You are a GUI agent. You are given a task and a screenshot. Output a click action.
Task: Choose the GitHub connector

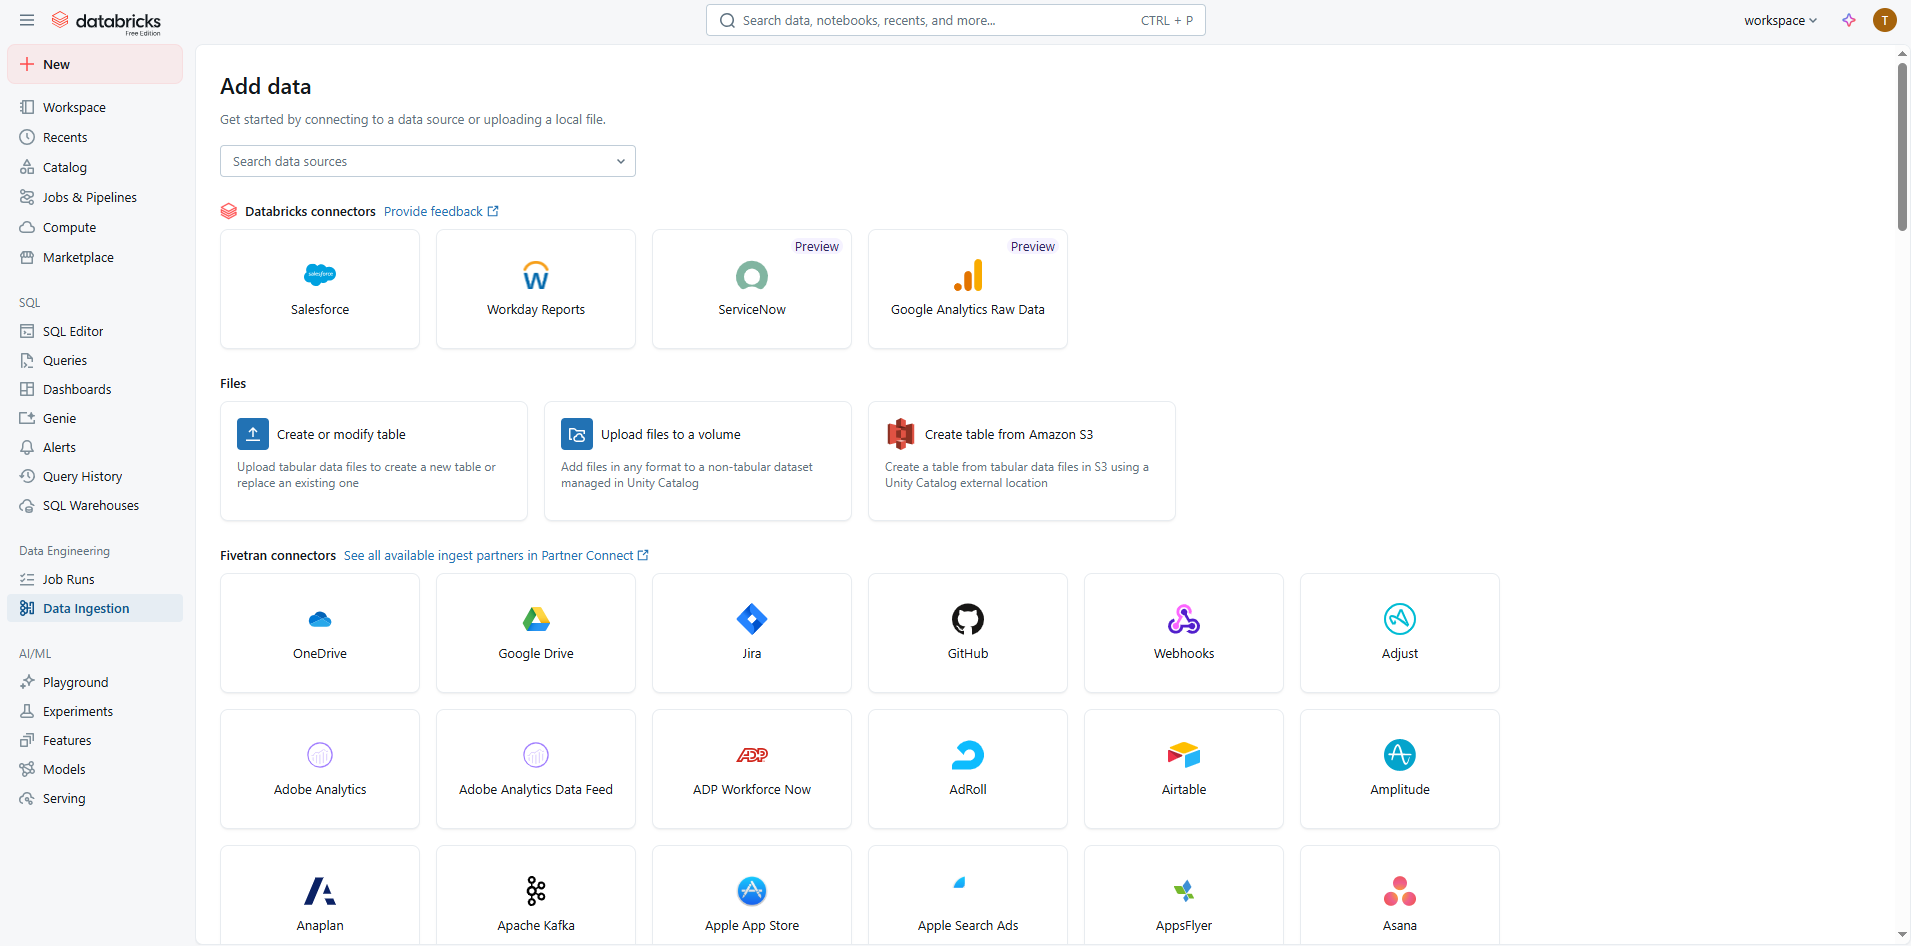968,633
